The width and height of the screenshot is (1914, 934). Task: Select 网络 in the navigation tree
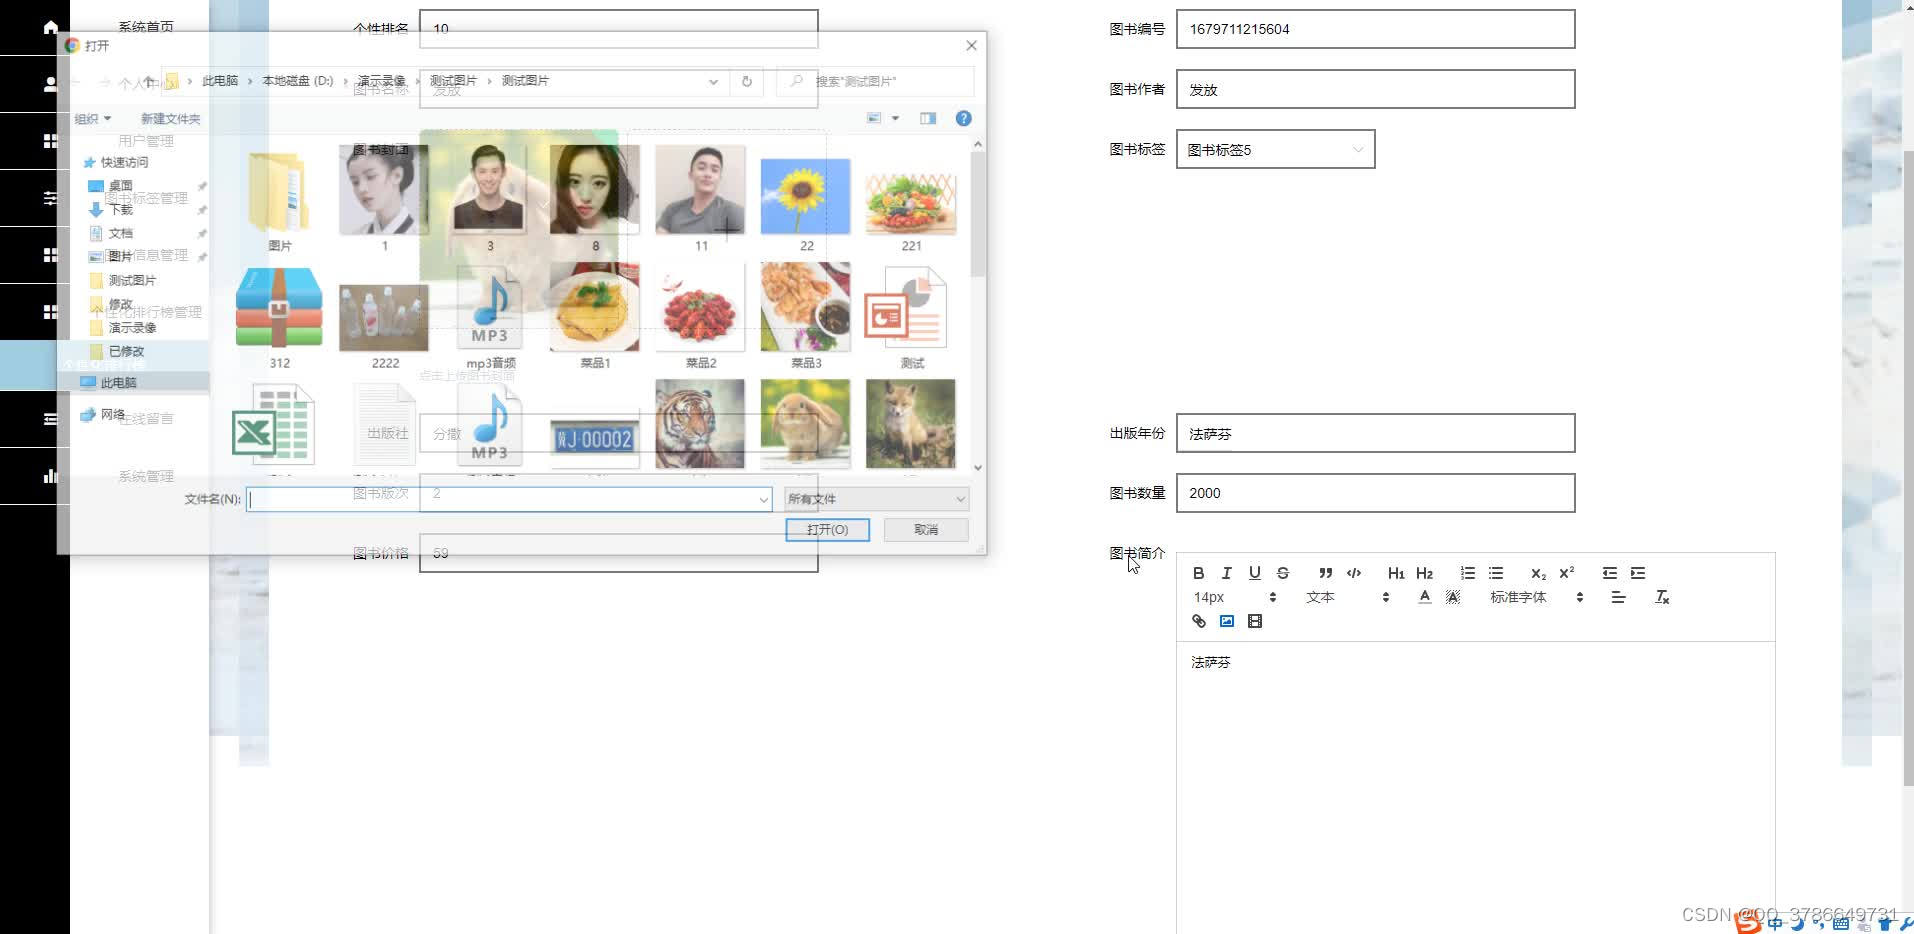click(113, 414)
